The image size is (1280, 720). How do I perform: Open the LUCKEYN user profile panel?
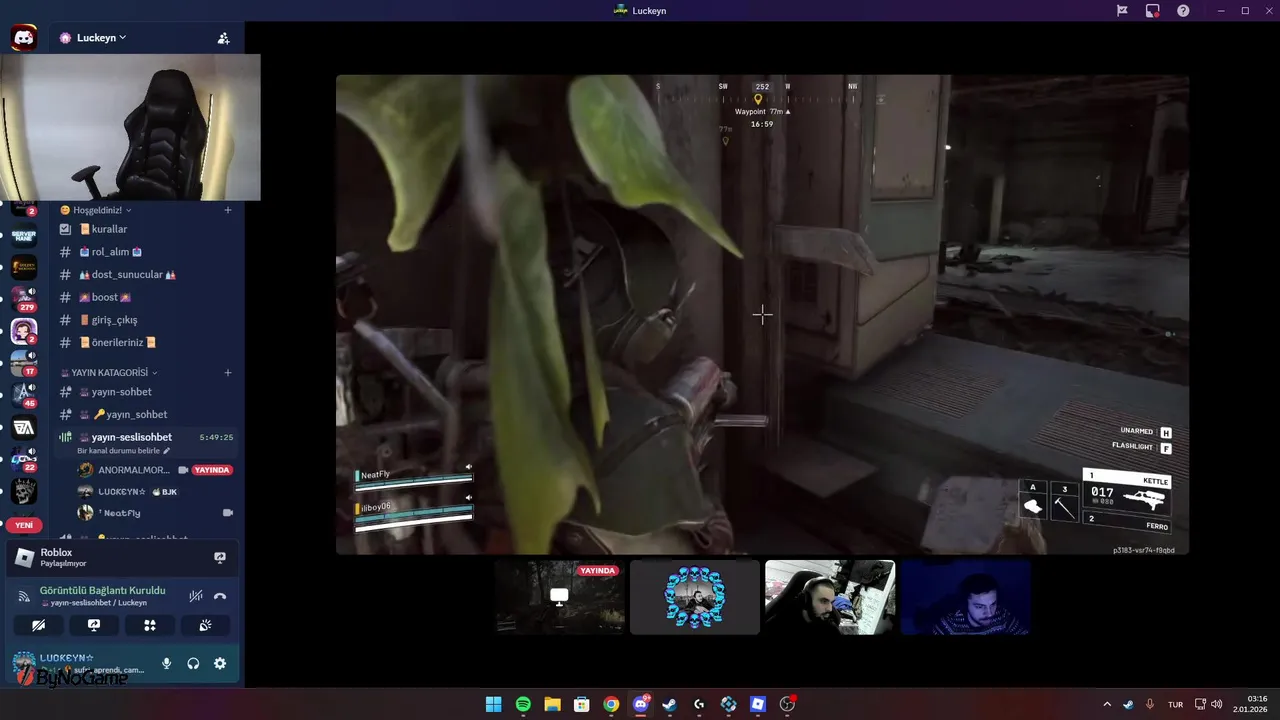(80, 664)
